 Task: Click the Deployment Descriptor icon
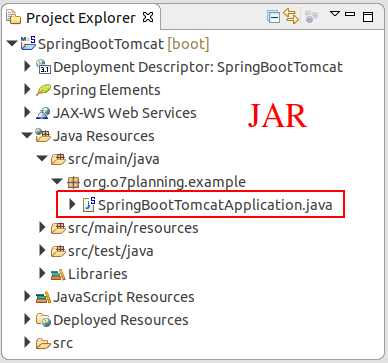coord(43,67)
